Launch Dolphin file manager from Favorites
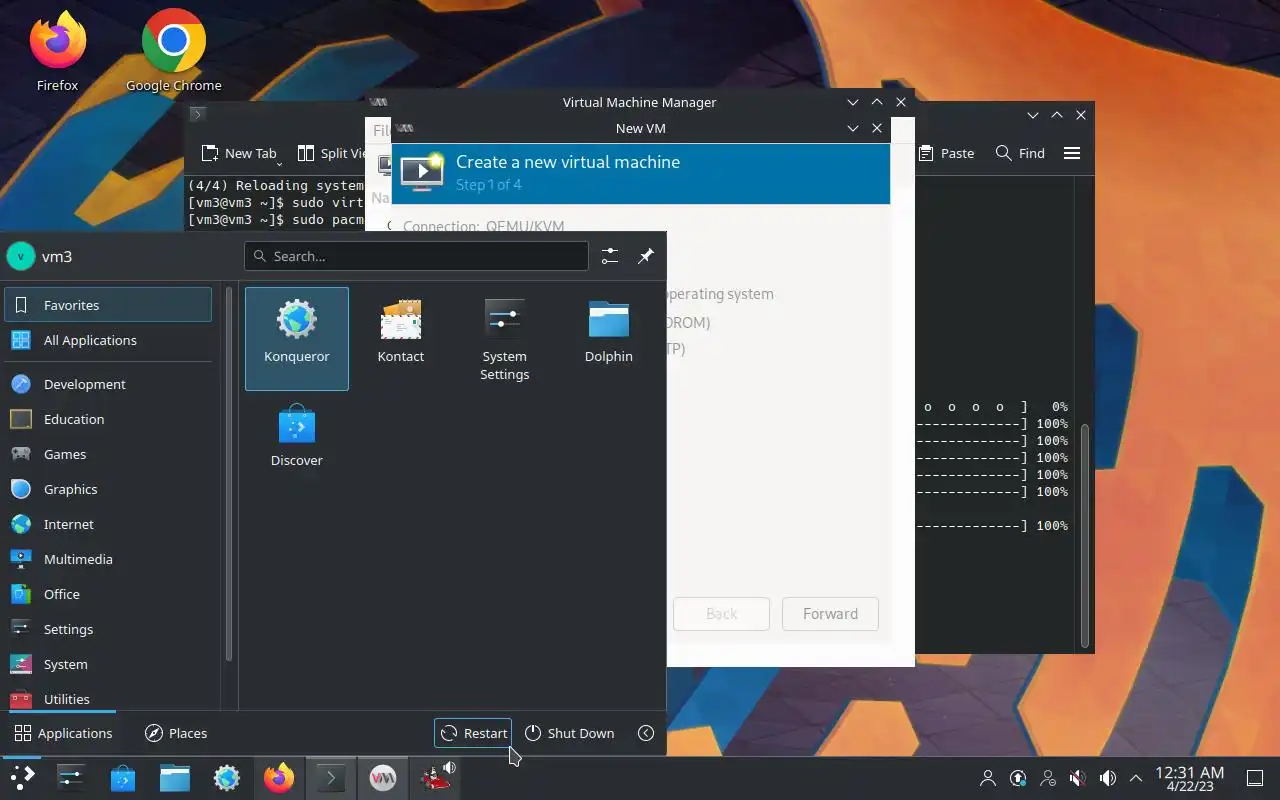The height and width of the screenshot is (800, 1280). 609,338
